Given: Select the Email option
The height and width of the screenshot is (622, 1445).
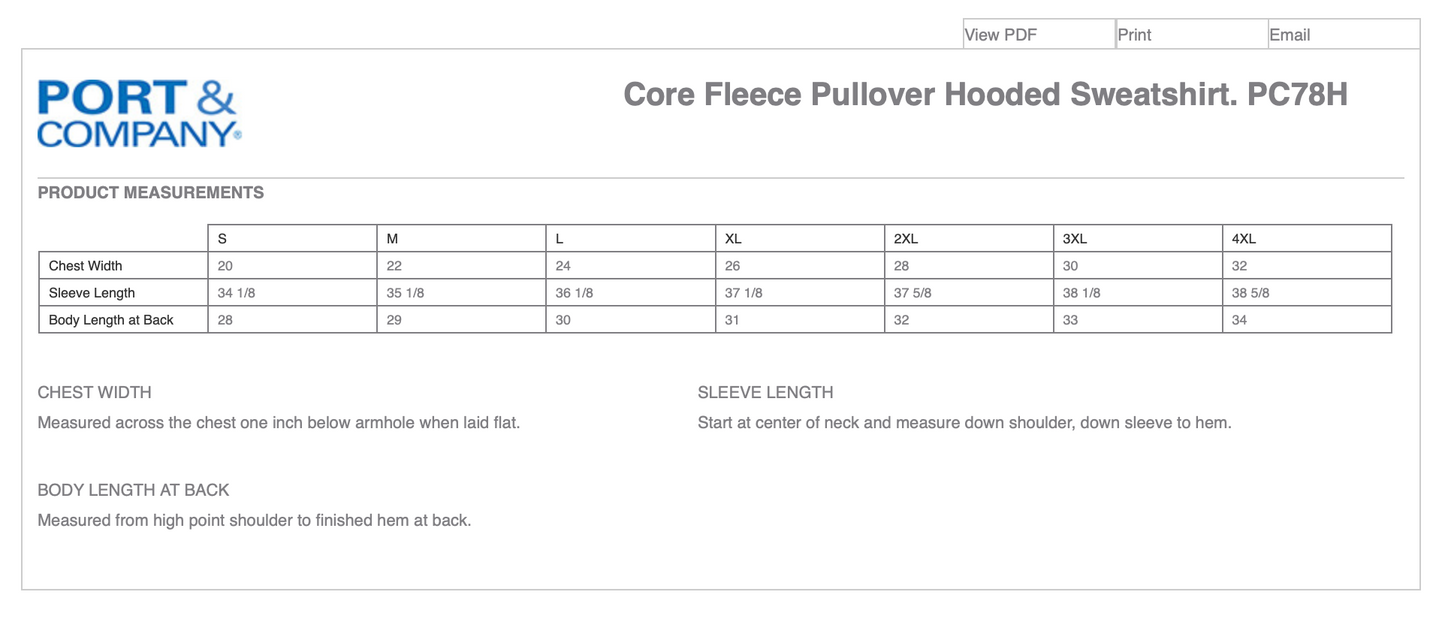Looking at the screenshot, I should pyautogui.click(x=1289, y=34).
